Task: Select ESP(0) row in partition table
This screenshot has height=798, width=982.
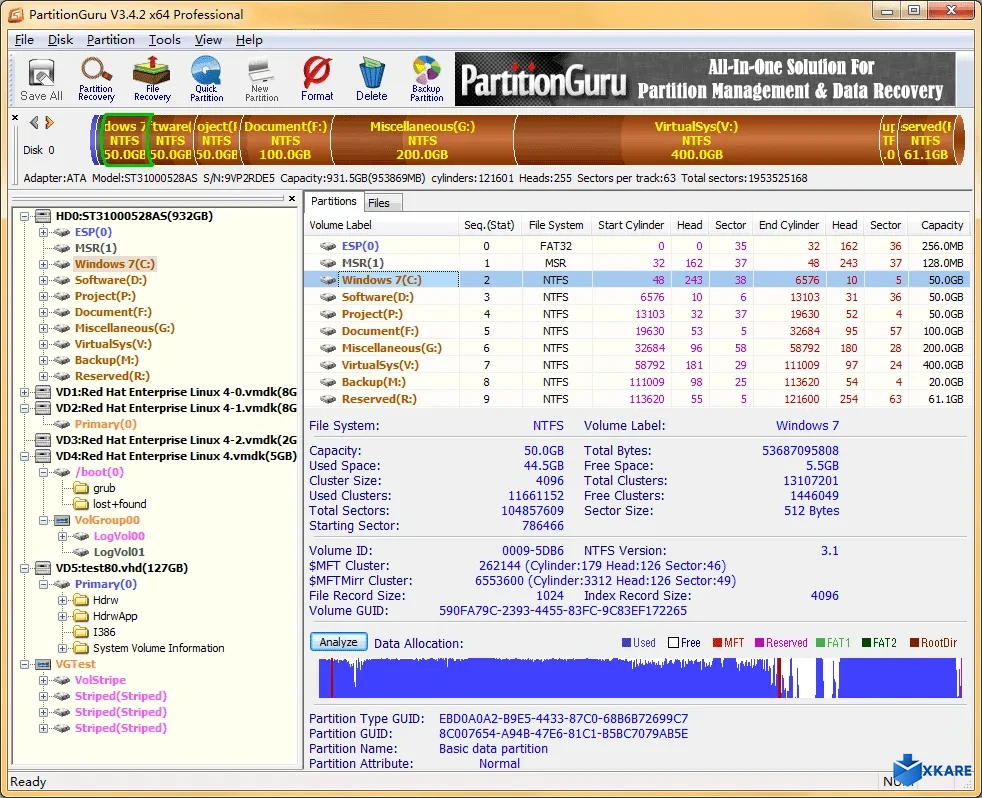Action: [x=637, y=246]
